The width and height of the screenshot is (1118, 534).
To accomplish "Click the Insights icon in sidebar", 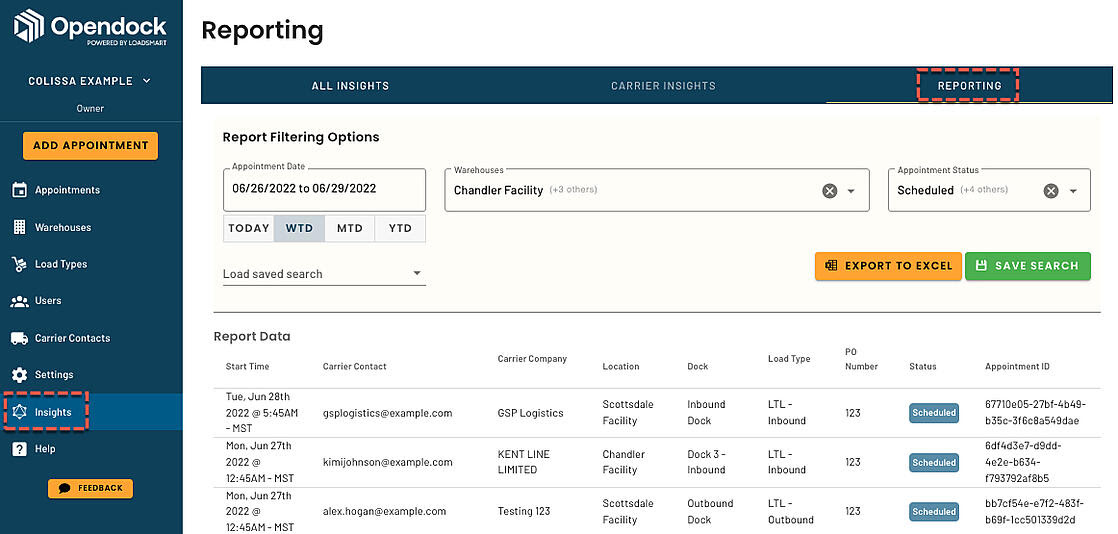I will point(20,412).
